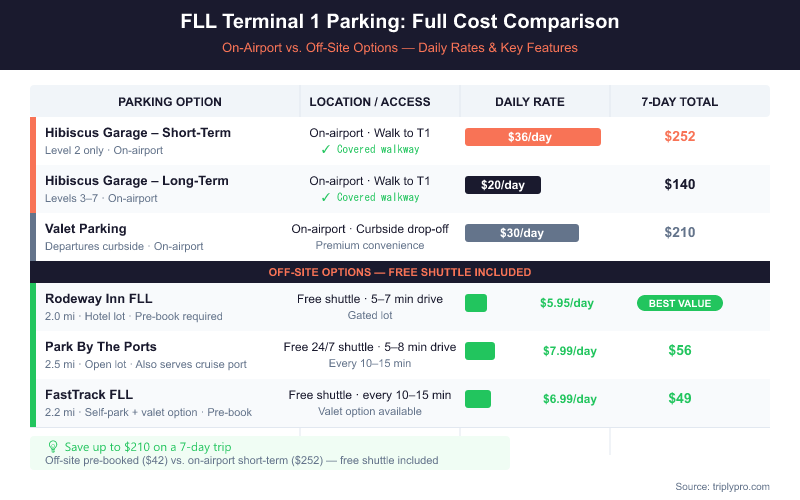Click the checkmark in the Short-Term garage row

(x=326, y=150)
